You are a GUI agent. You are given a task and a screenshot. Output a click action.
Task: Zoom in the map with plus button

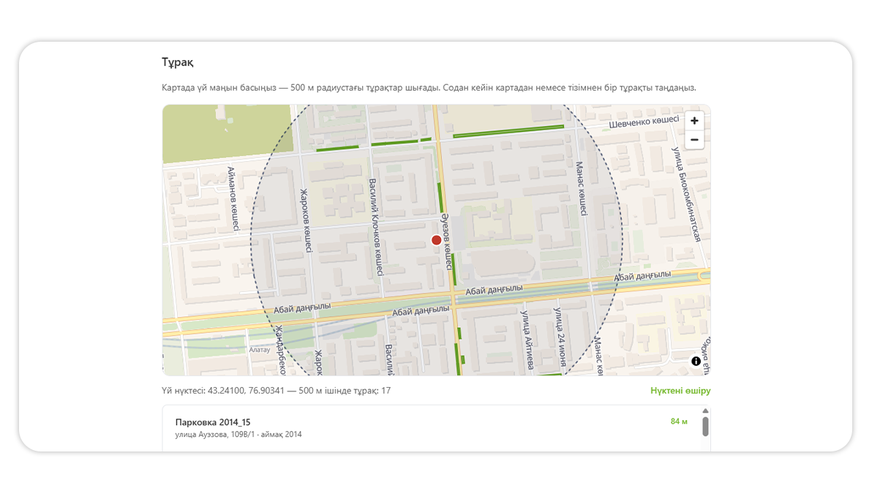(x=694, y=121)
